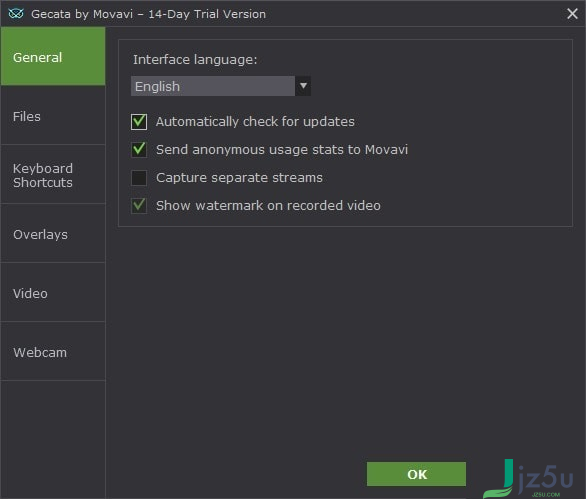Uncheck Automatically check for updates
The height and width of the screenshot is (499, 586).
coord(139,122)
